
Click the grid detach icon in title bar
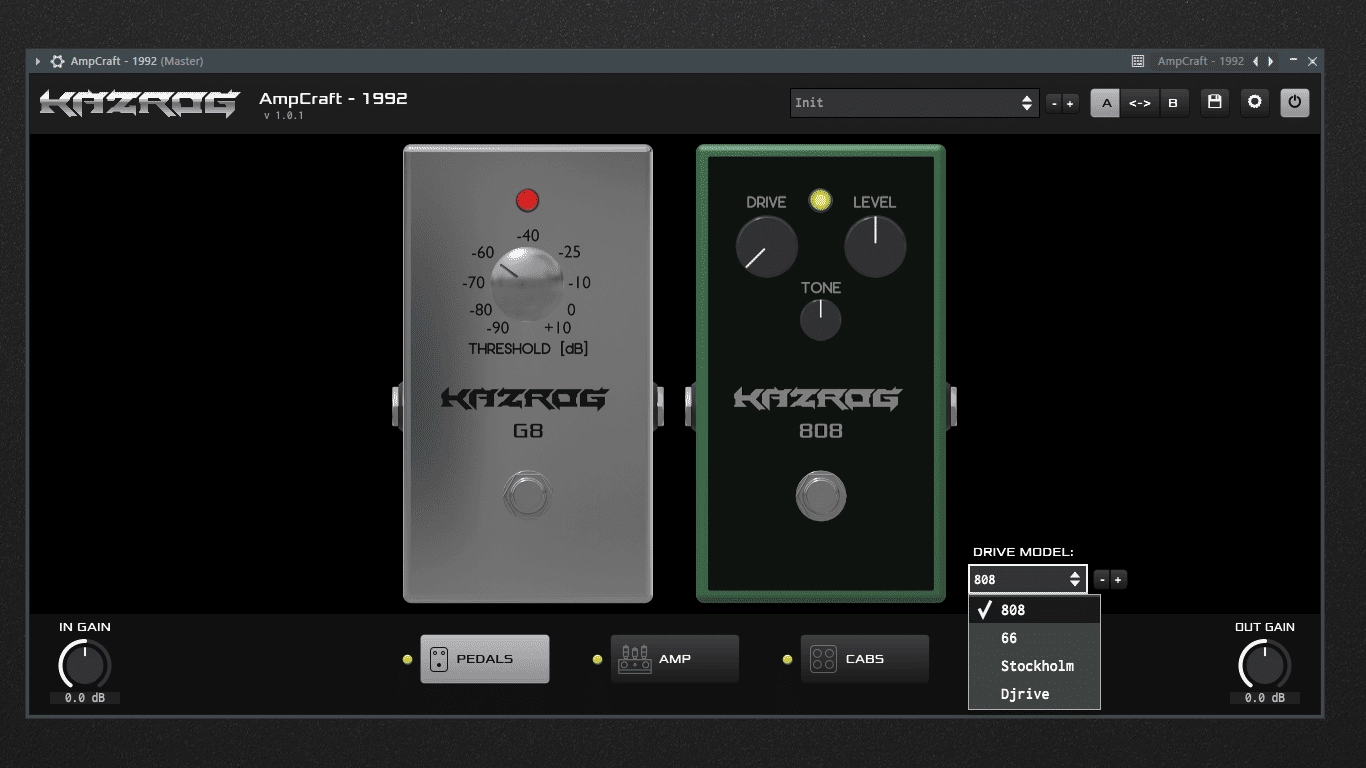(x=1138, y=61)
